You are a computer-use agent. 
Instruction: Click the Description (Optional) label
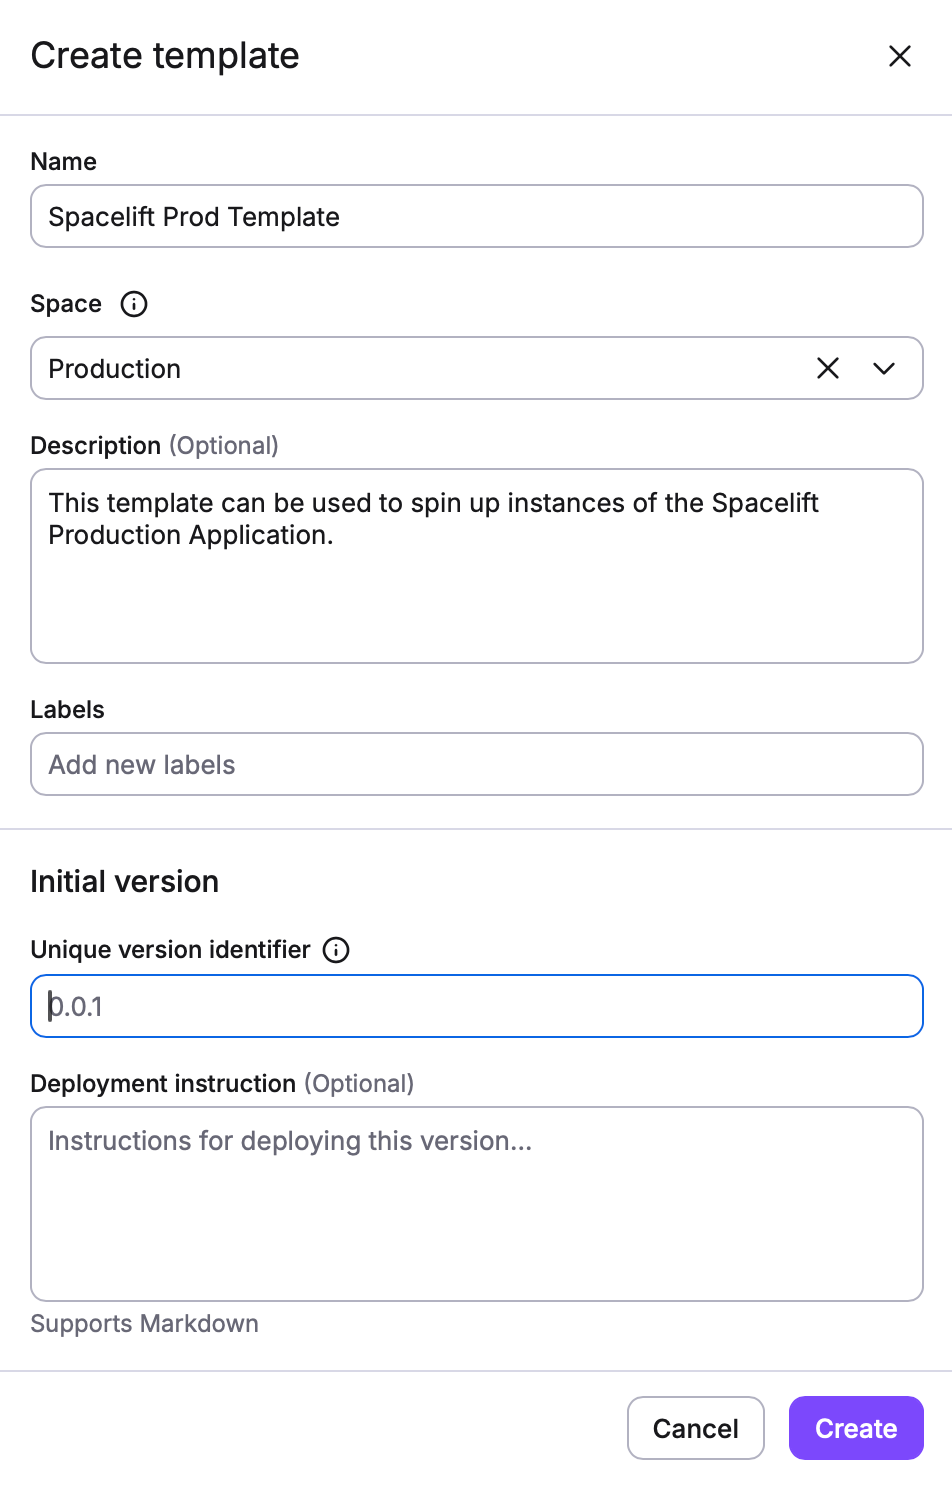154,446
